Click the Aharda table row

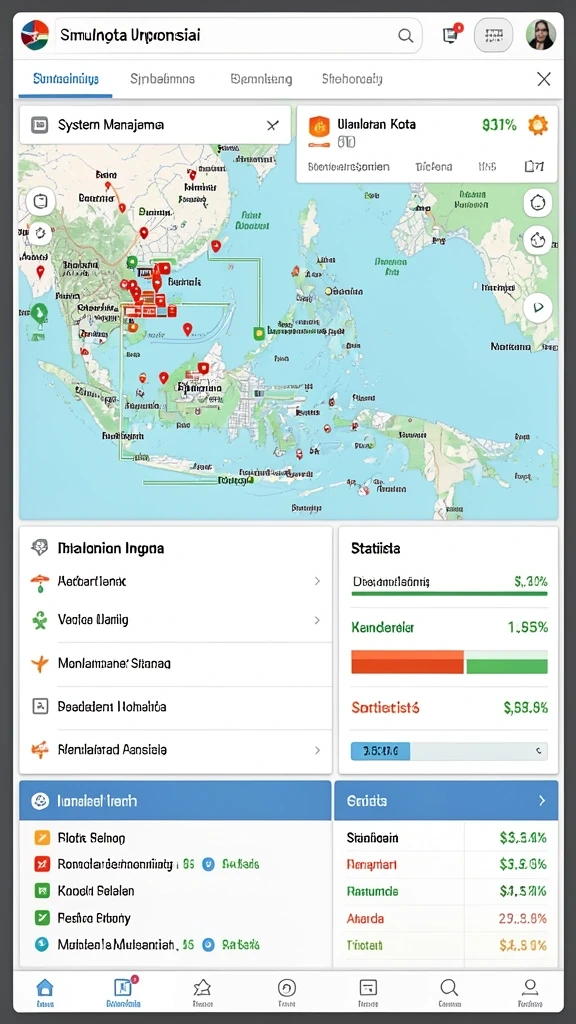[x=446, y=918]
